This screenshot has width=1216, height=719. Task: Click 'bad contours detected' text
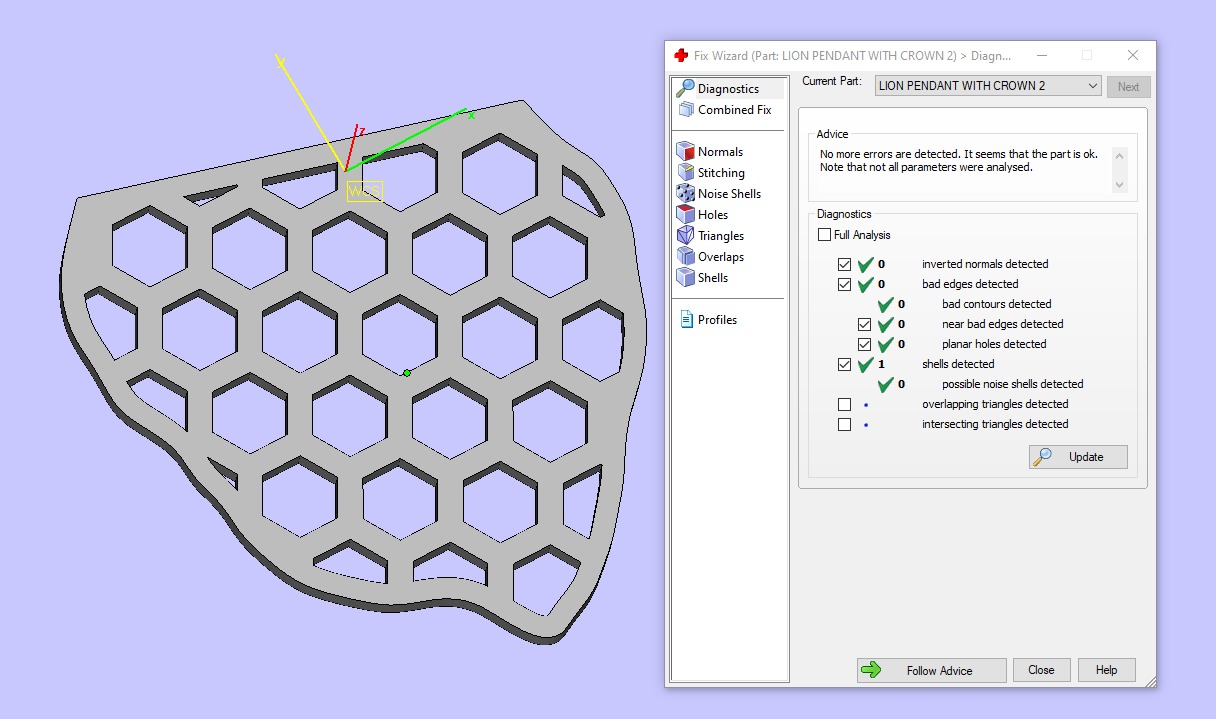997,304
